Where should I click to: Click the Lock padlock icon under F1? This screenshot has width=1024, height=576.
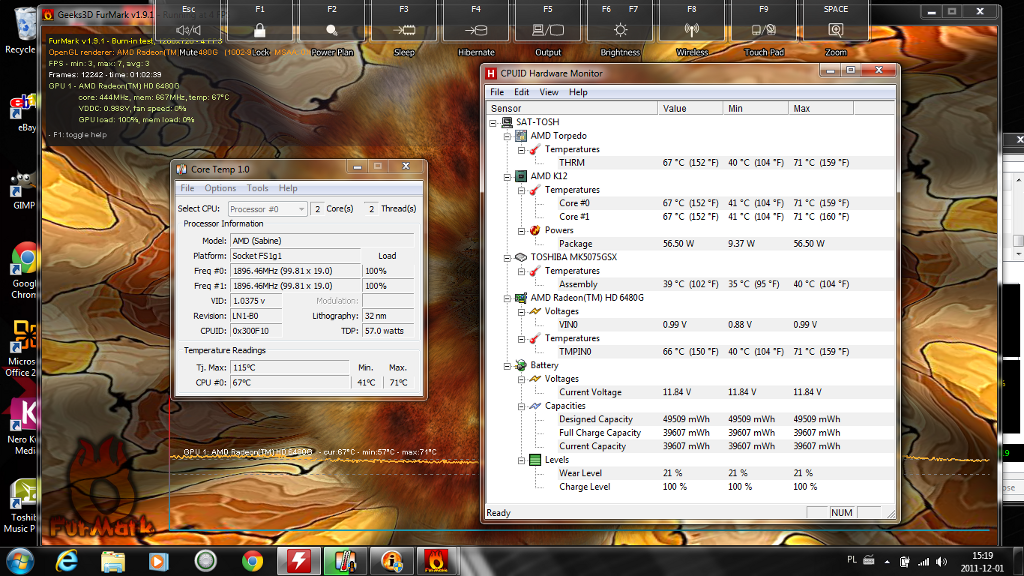[x=260, y=30]
